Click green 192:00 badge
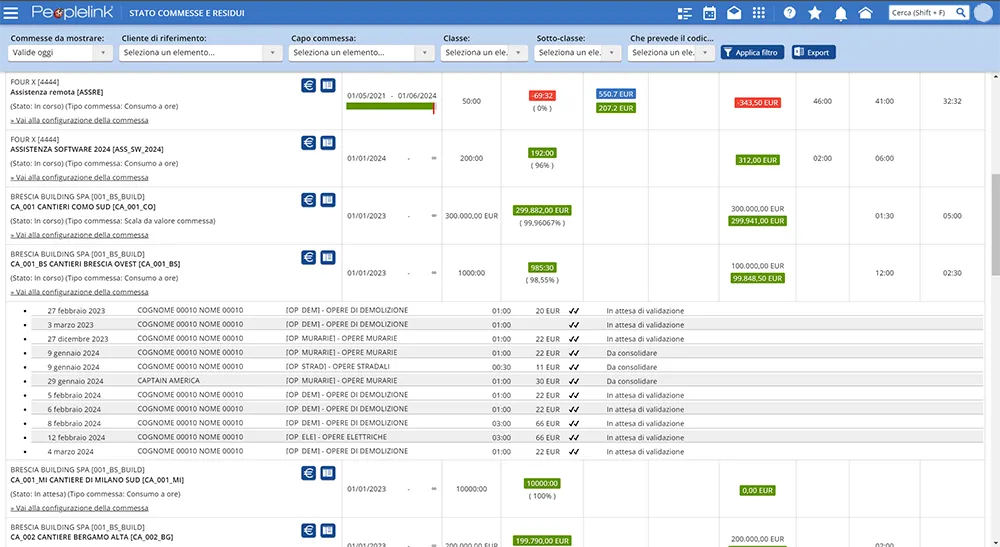Image resolution: width=1000 pixels, height=547 pixels. point(542,153)
